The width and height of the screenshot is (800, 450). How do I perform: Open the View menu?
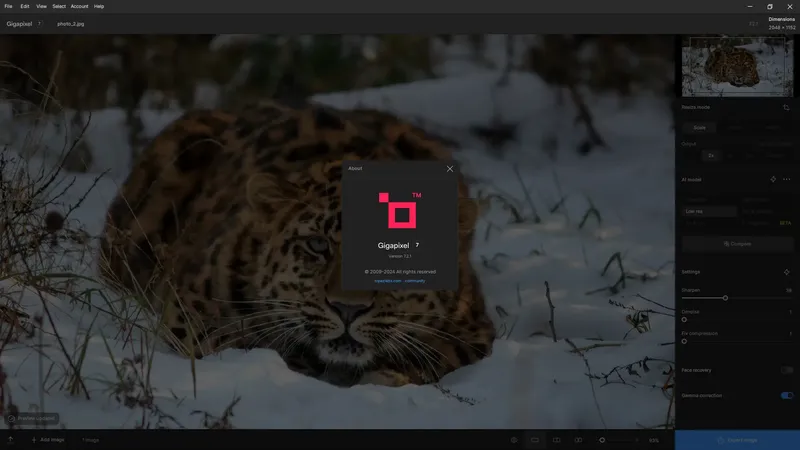coord(41,6)
